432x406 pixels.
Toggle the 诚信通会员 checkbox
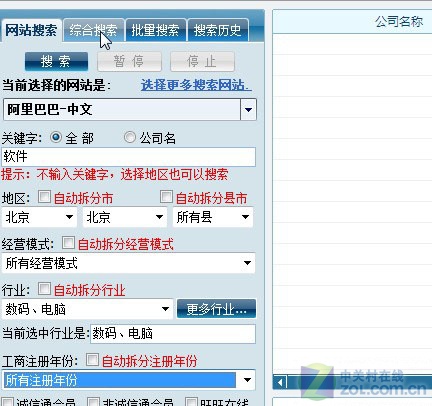[8, 401]
